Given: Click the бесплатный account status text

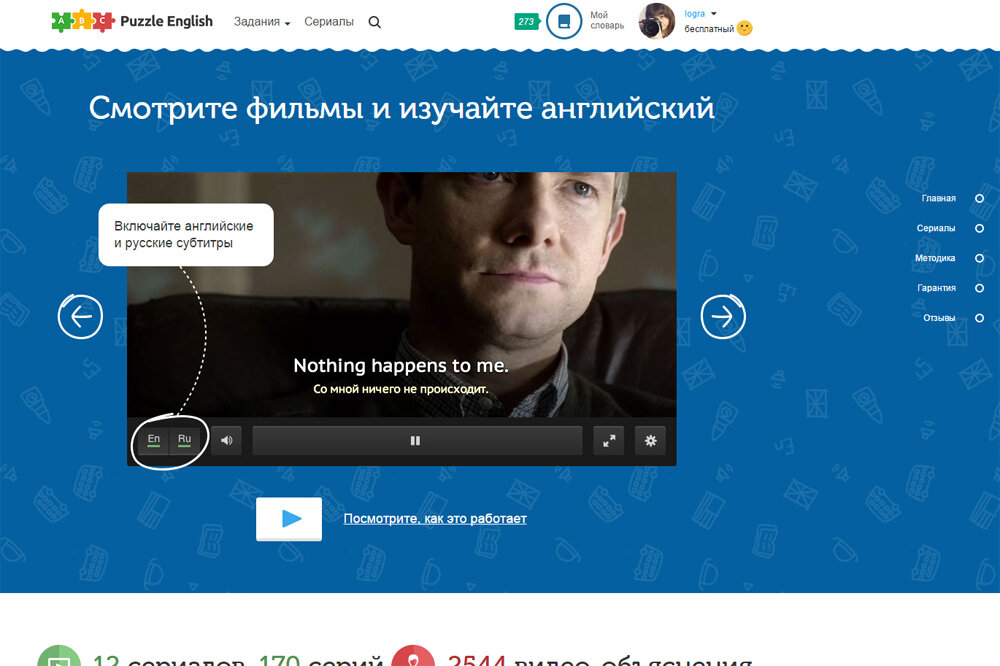Looking at the screenshot, I should click(x=709, y=29).
